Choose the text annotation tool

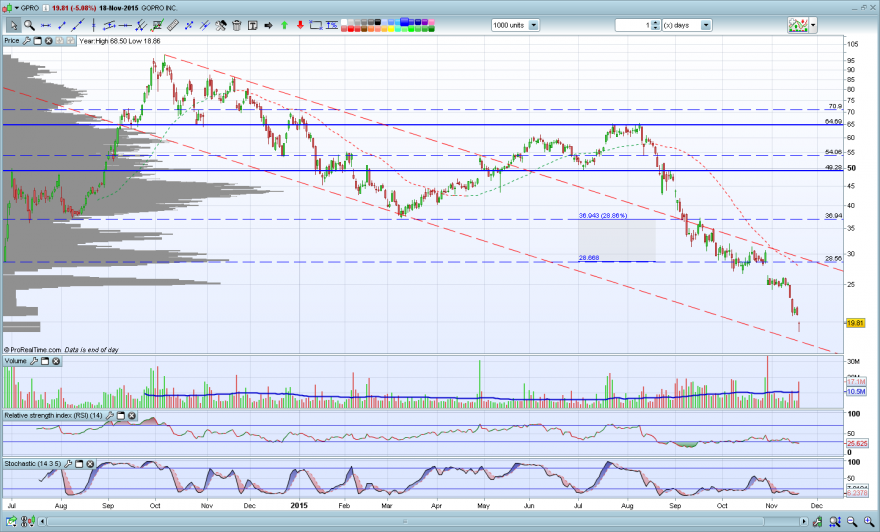pos(253,25)
